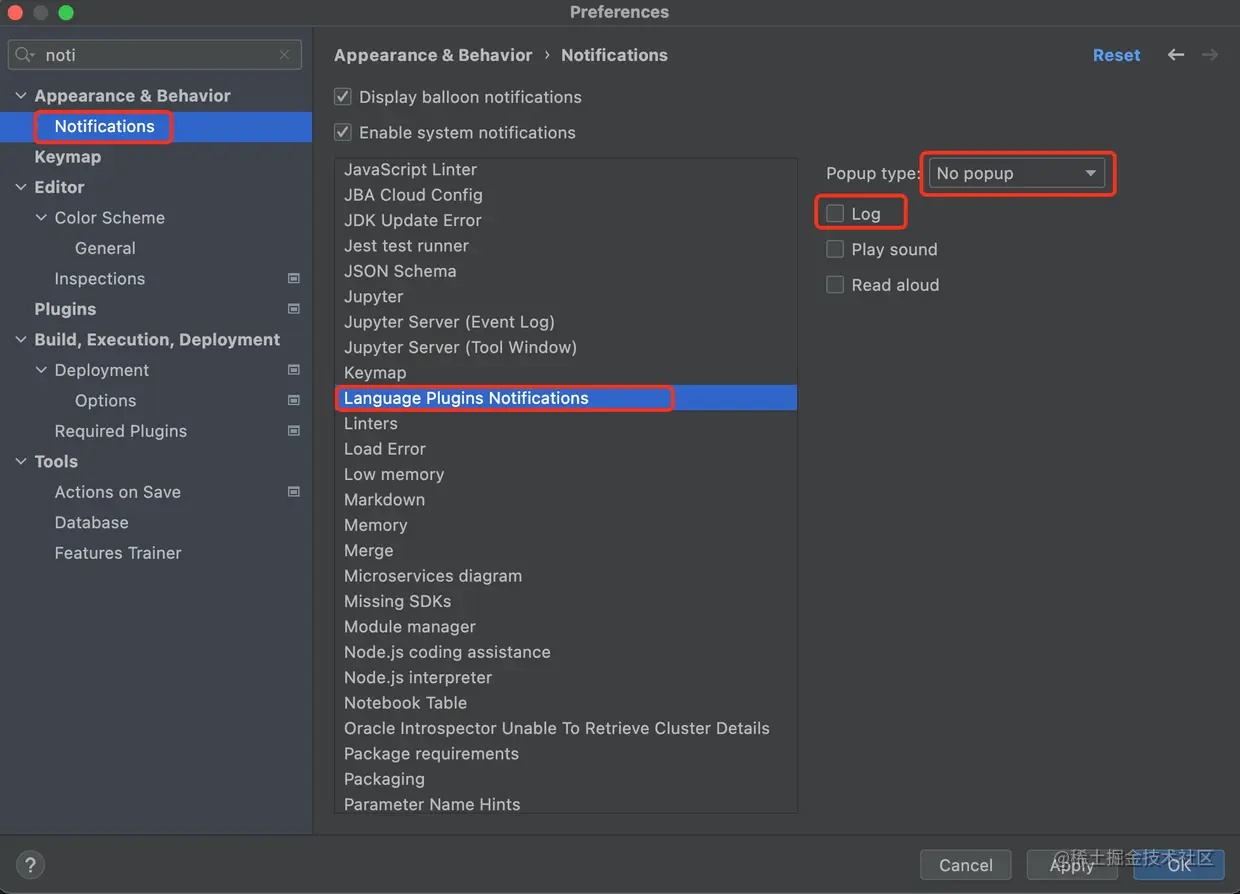Select Notebook Table in the list
This screenshot has width=1240, height=894.
566,703
